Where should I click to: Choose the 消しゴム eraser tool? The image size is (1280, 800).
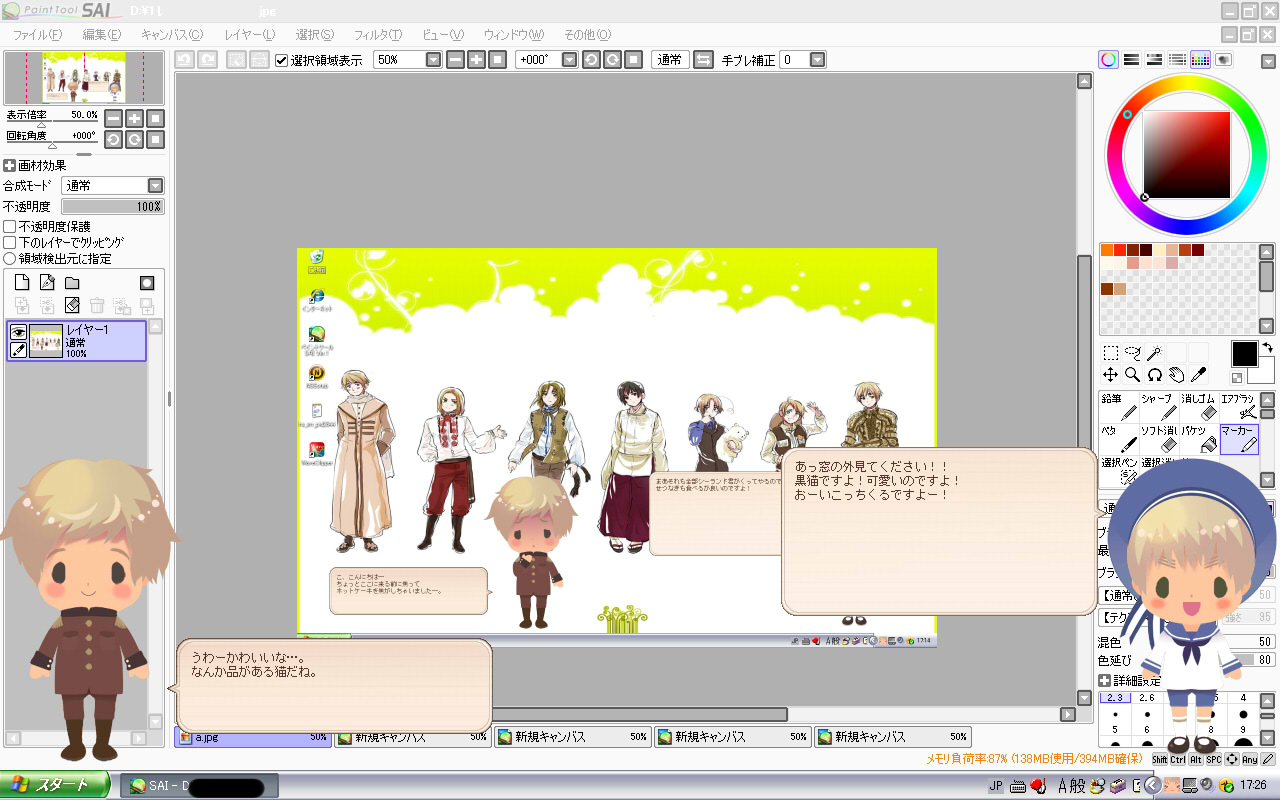[x=1199, y=407]
